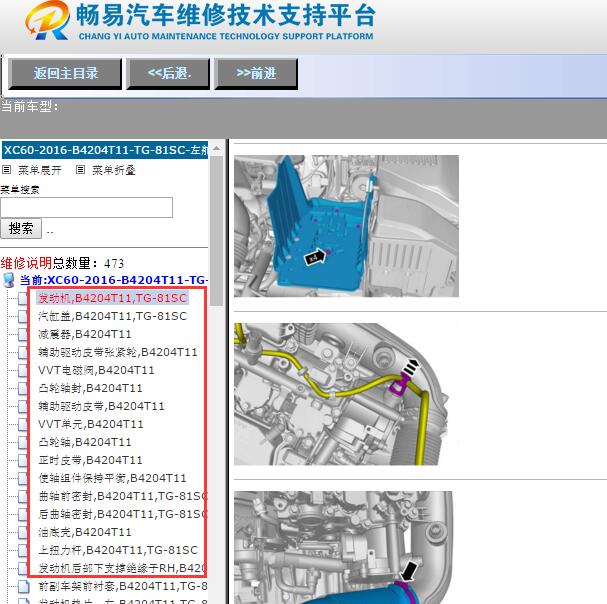Image resolution: width=607 pixels, height=604 pixels.
Task: Open 上扭力杆,B4204T11,TG-81SC entry
Action: point(118,550)
